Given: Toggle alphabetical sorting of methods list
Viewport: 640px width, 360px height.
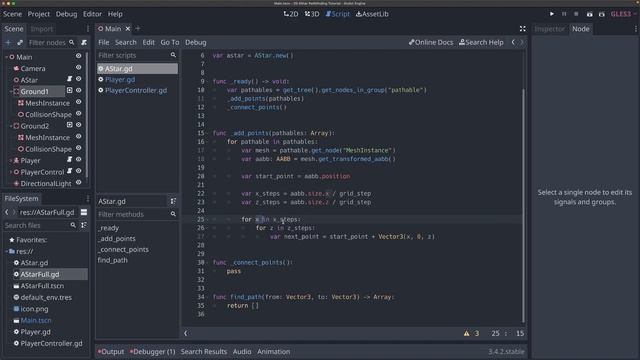Looking at the screenshot, I should pyautogui.click(x=173, y=201).
